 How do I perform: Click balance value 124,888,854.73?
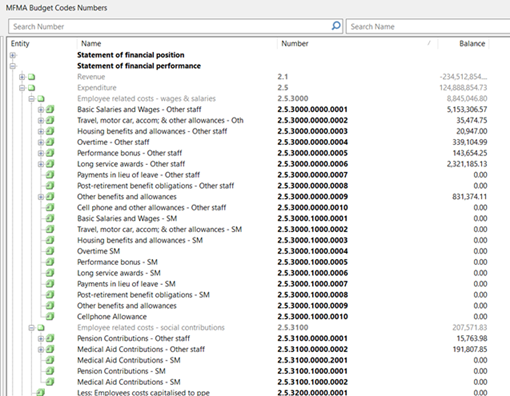[463, 88]
